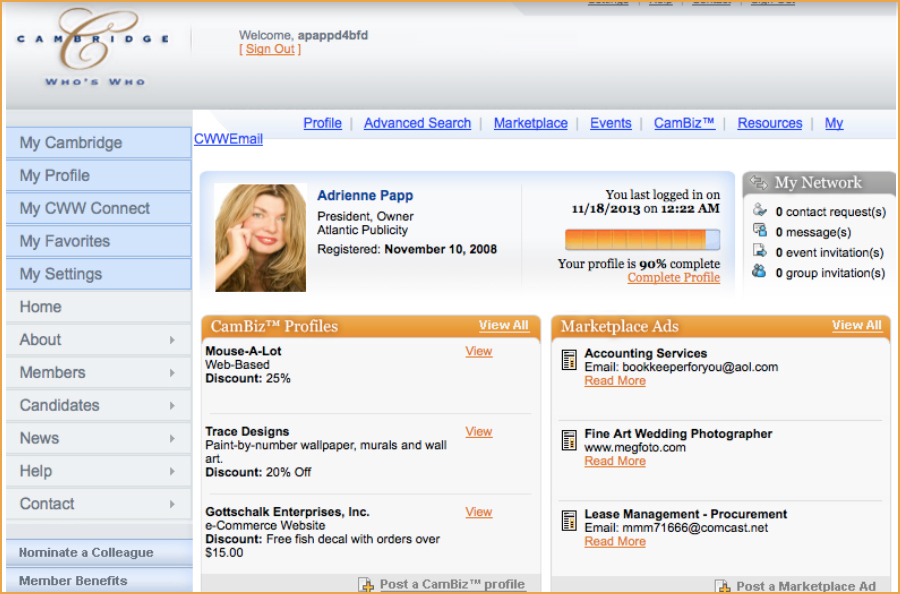Viewport: 900px width, 594px height.
Task: View all Marketplace Ads
Action: (x=857, y=325)
